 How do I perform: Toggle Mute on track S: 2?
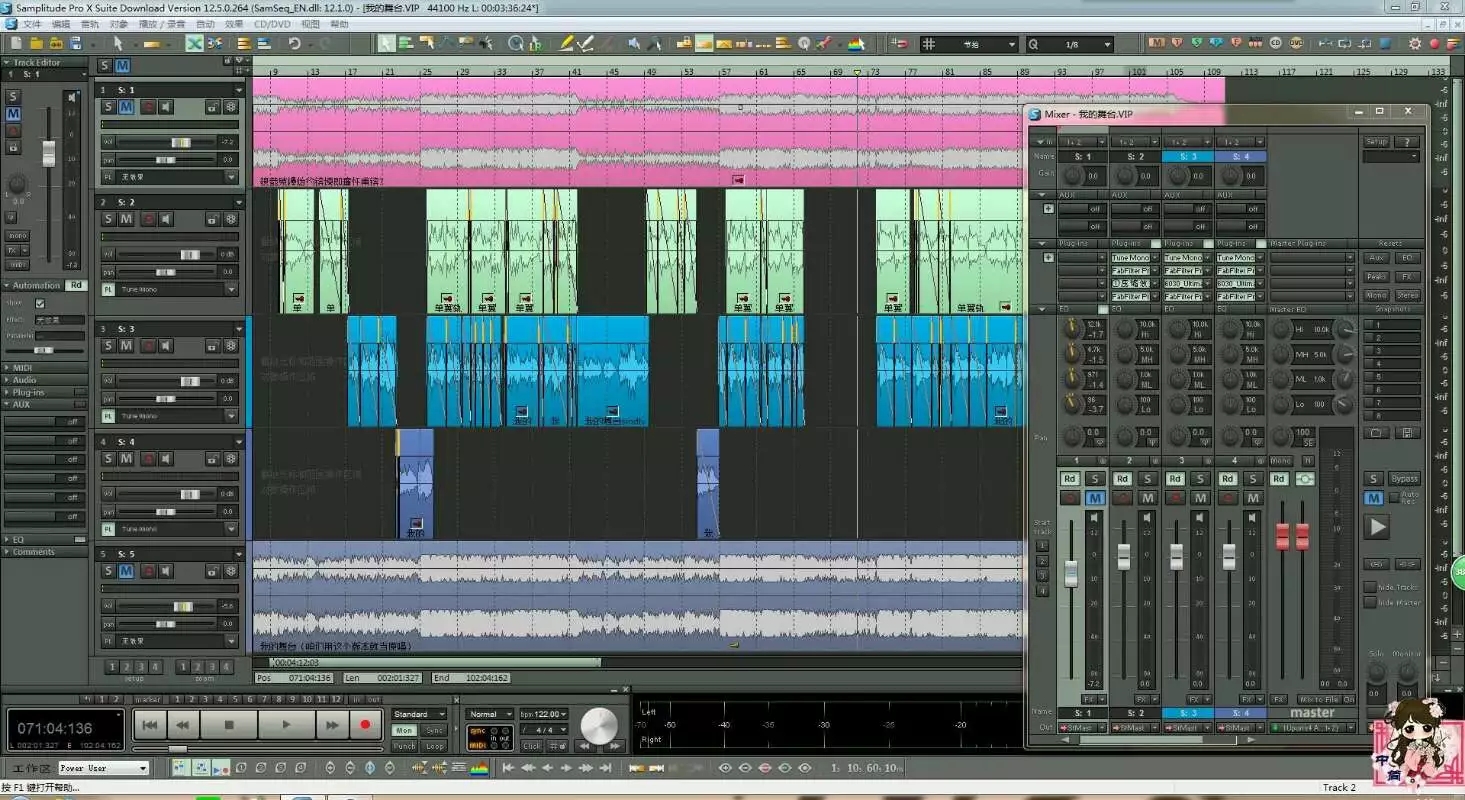click(126, 219)
